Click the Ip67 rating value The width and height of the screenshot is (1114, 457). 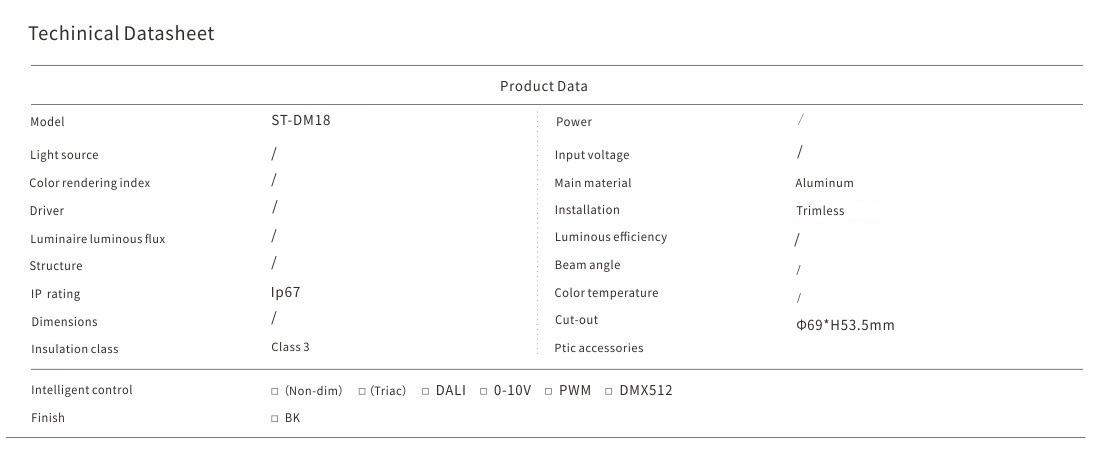point(286,293)
